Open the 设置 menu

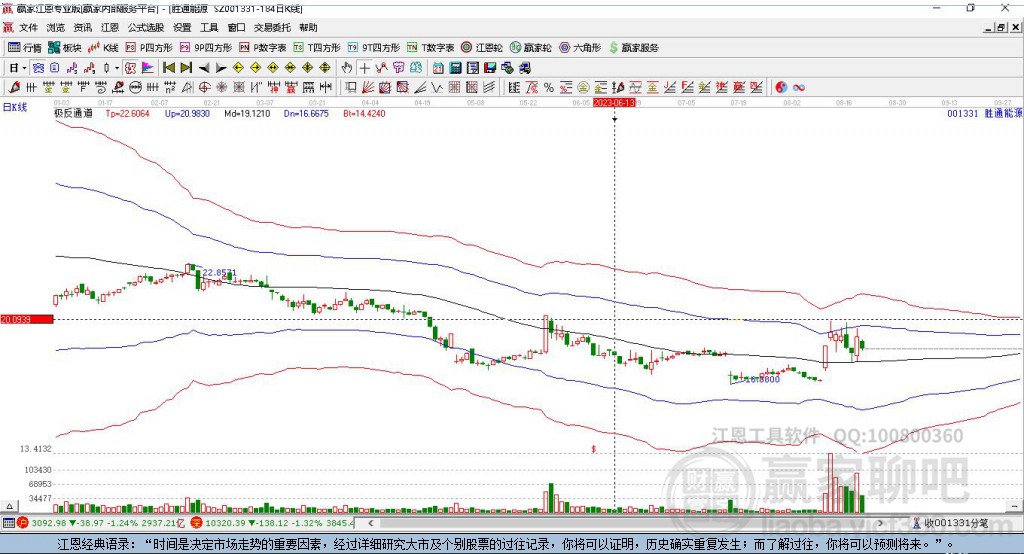tap(182, 27)
